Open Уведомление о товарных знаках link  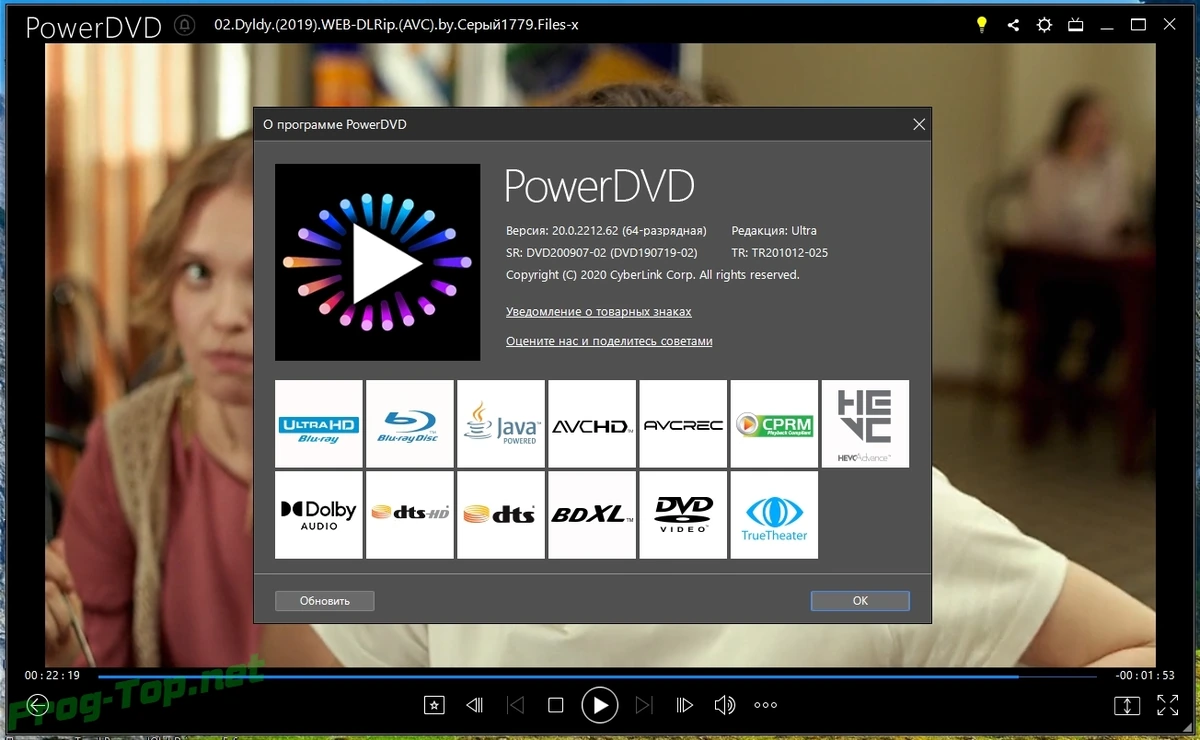pyautogui.click(x=599, y=312)
